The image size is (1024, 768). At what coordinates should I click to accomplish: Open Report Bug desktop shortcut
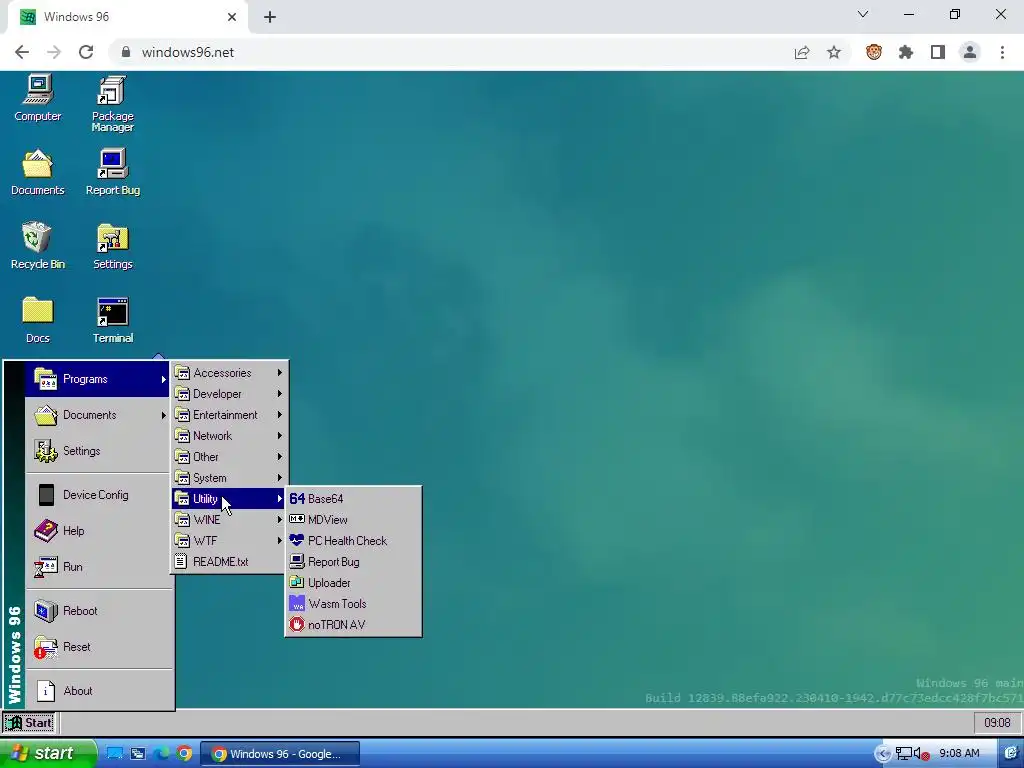pyautogui.click(x=112, y=172)
